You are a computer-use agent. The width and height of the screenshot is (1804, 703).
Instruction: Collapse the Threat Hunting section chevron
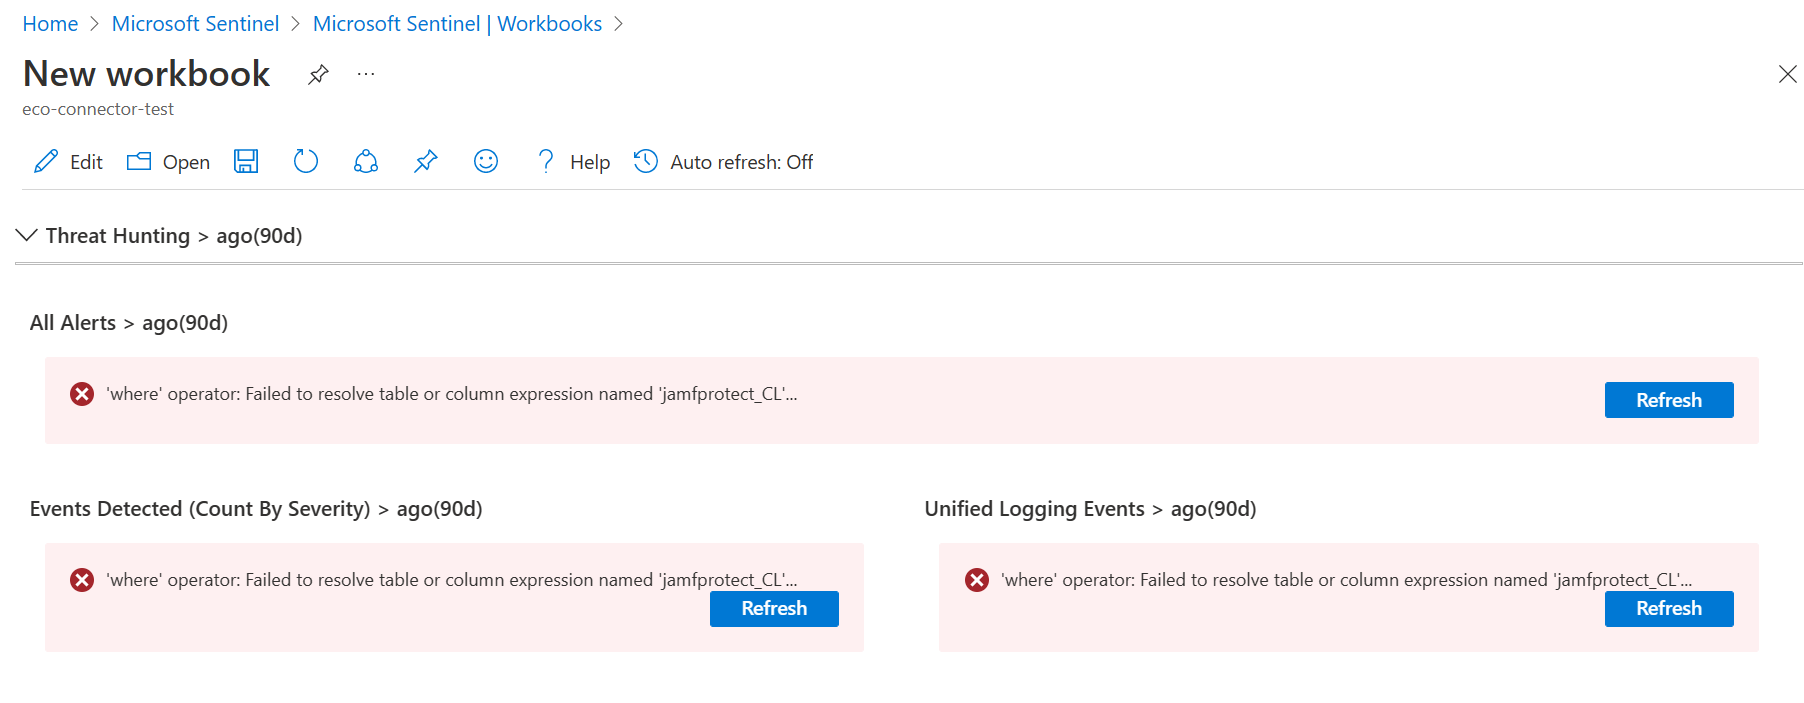tap(27, 235)
